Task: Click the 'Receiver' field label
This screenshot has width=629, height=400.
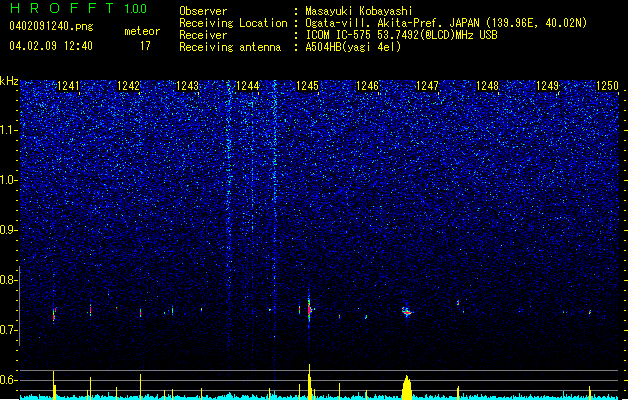Action: [203, 35]
